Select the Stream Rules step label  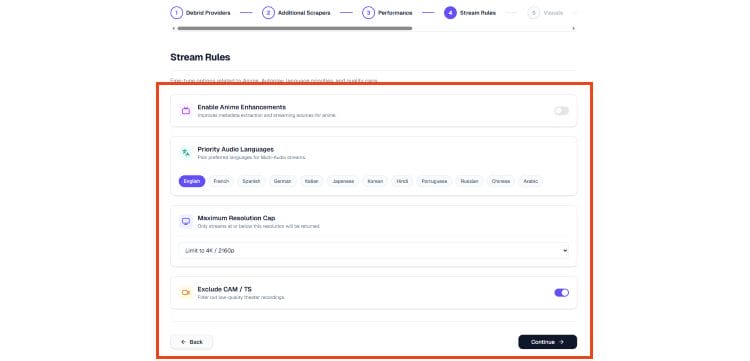tap(478, 13)
